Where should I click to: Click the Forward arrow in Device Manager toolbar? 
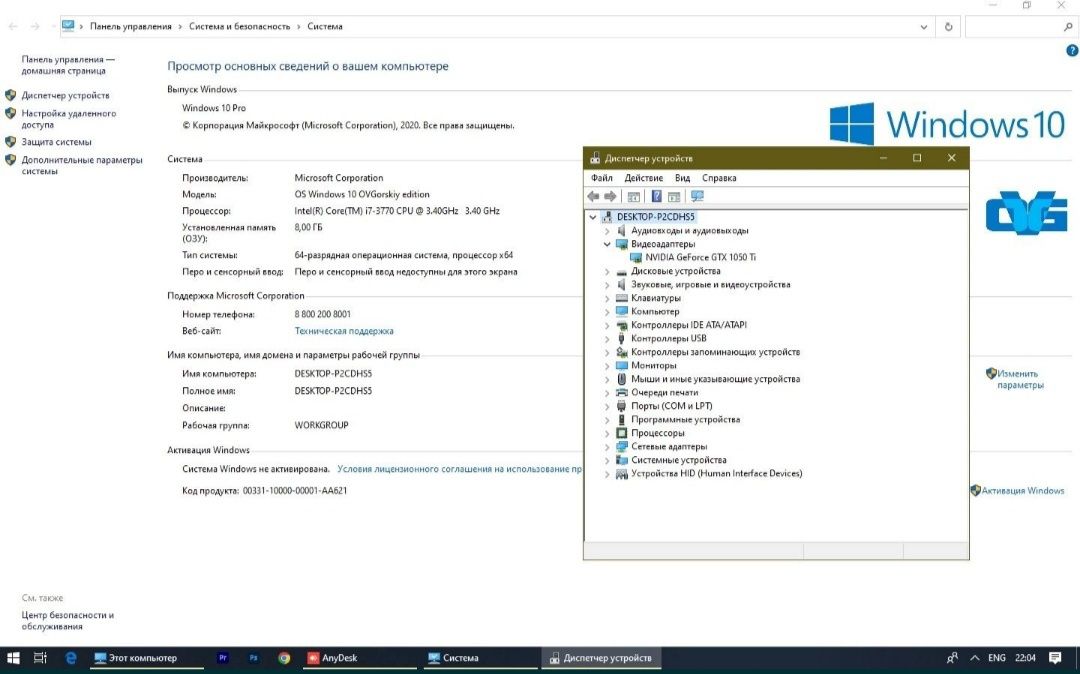(x=610, y=196)
